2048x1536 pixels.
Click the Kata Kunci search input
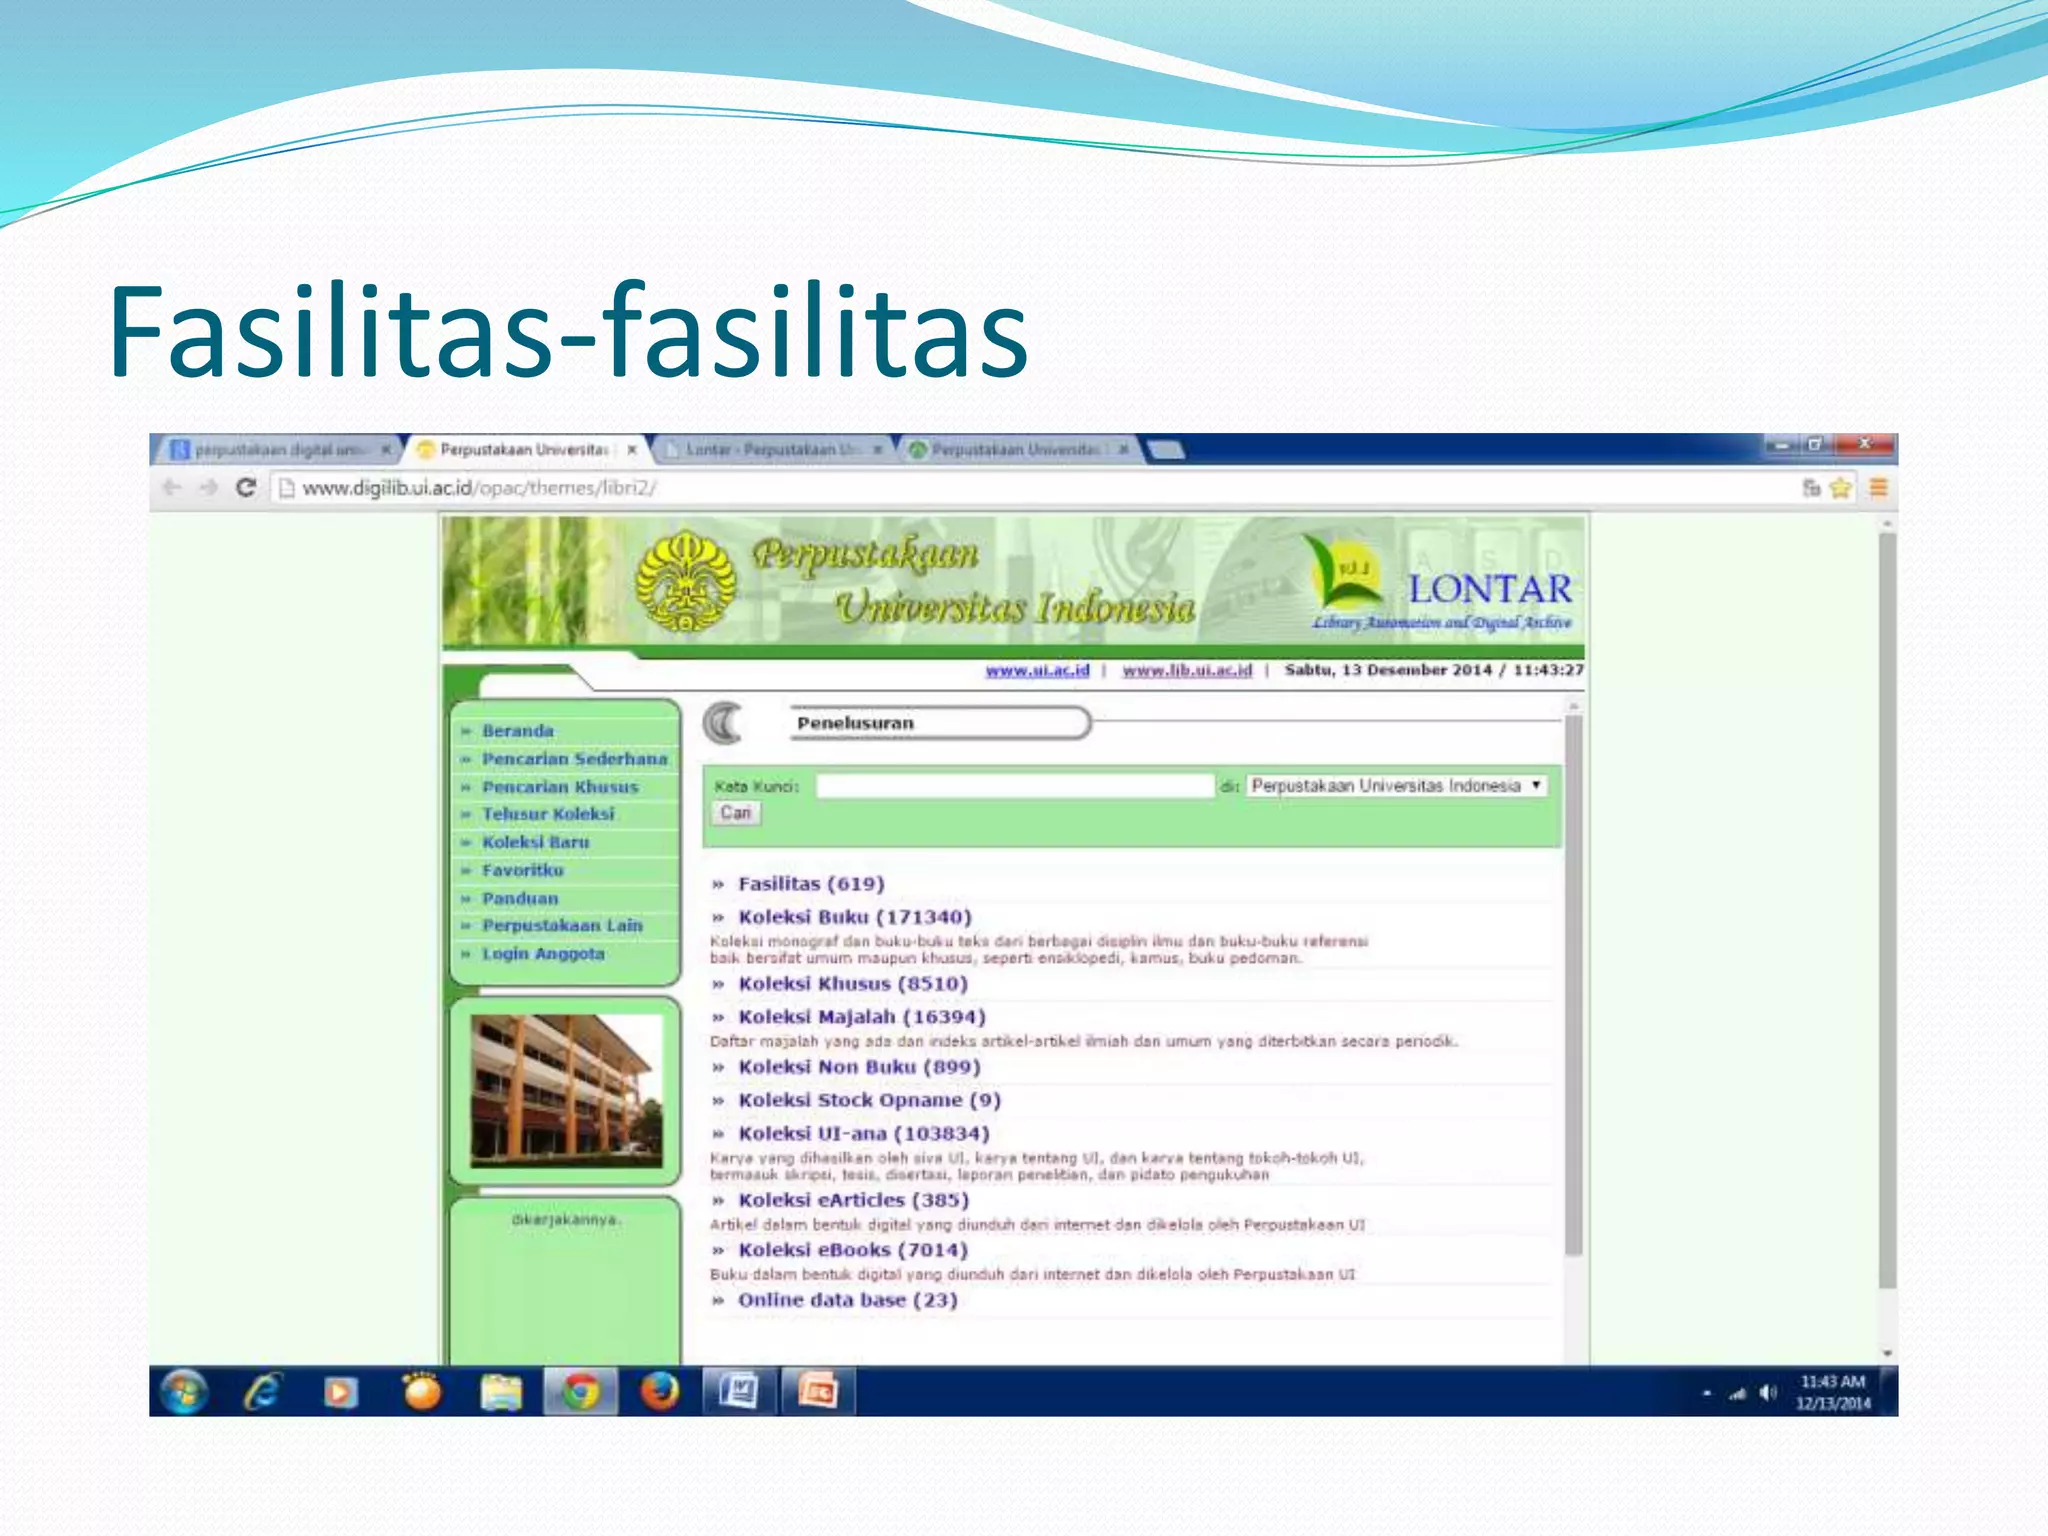[1014, 786]
